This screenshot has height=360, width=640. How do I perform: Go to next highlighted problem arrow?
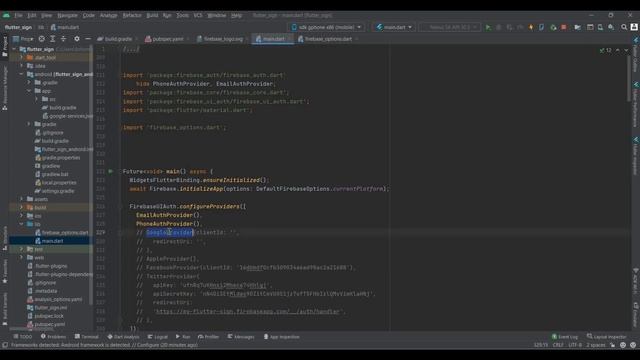tap(627, 50)
